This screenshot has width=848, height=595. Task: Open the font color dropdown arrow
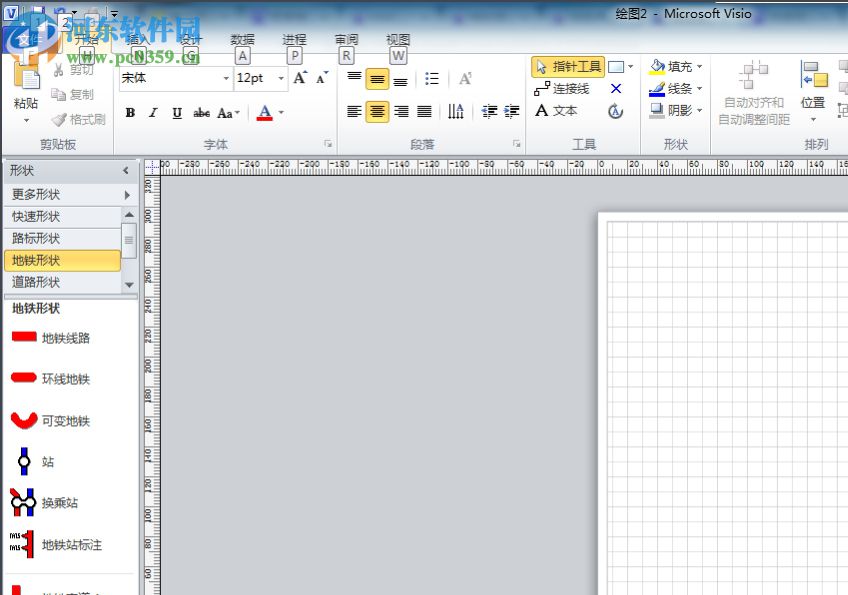click(281, 113)
